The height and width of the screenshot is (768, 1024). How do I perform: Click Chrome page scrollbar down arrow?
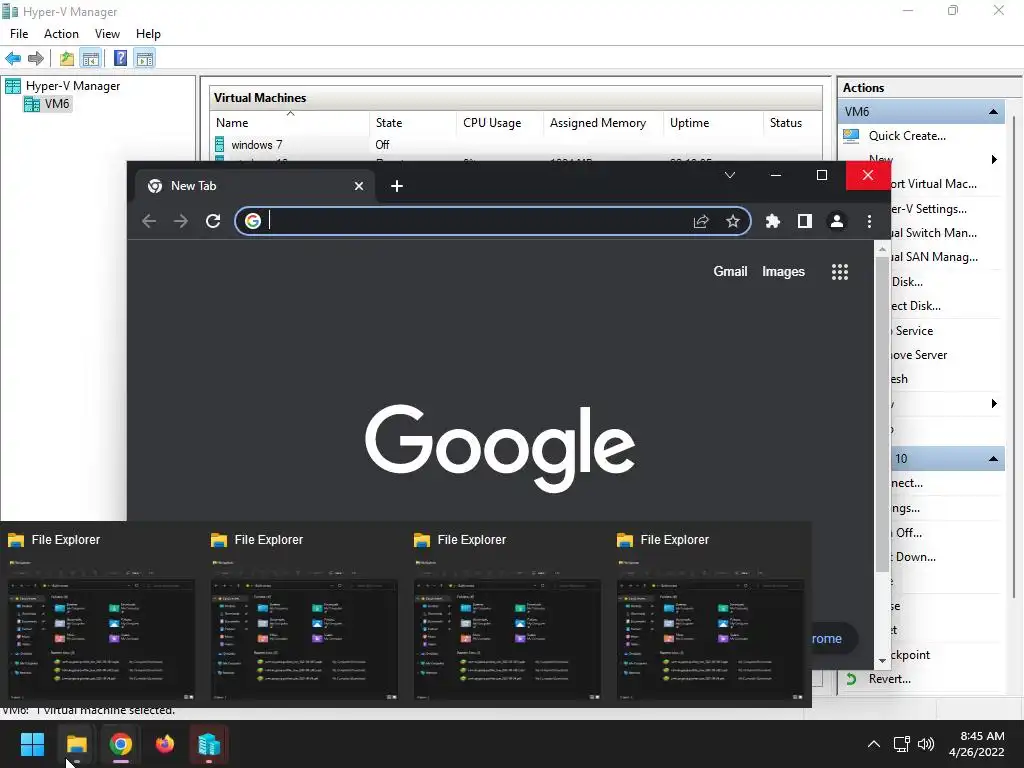(882, 661)
